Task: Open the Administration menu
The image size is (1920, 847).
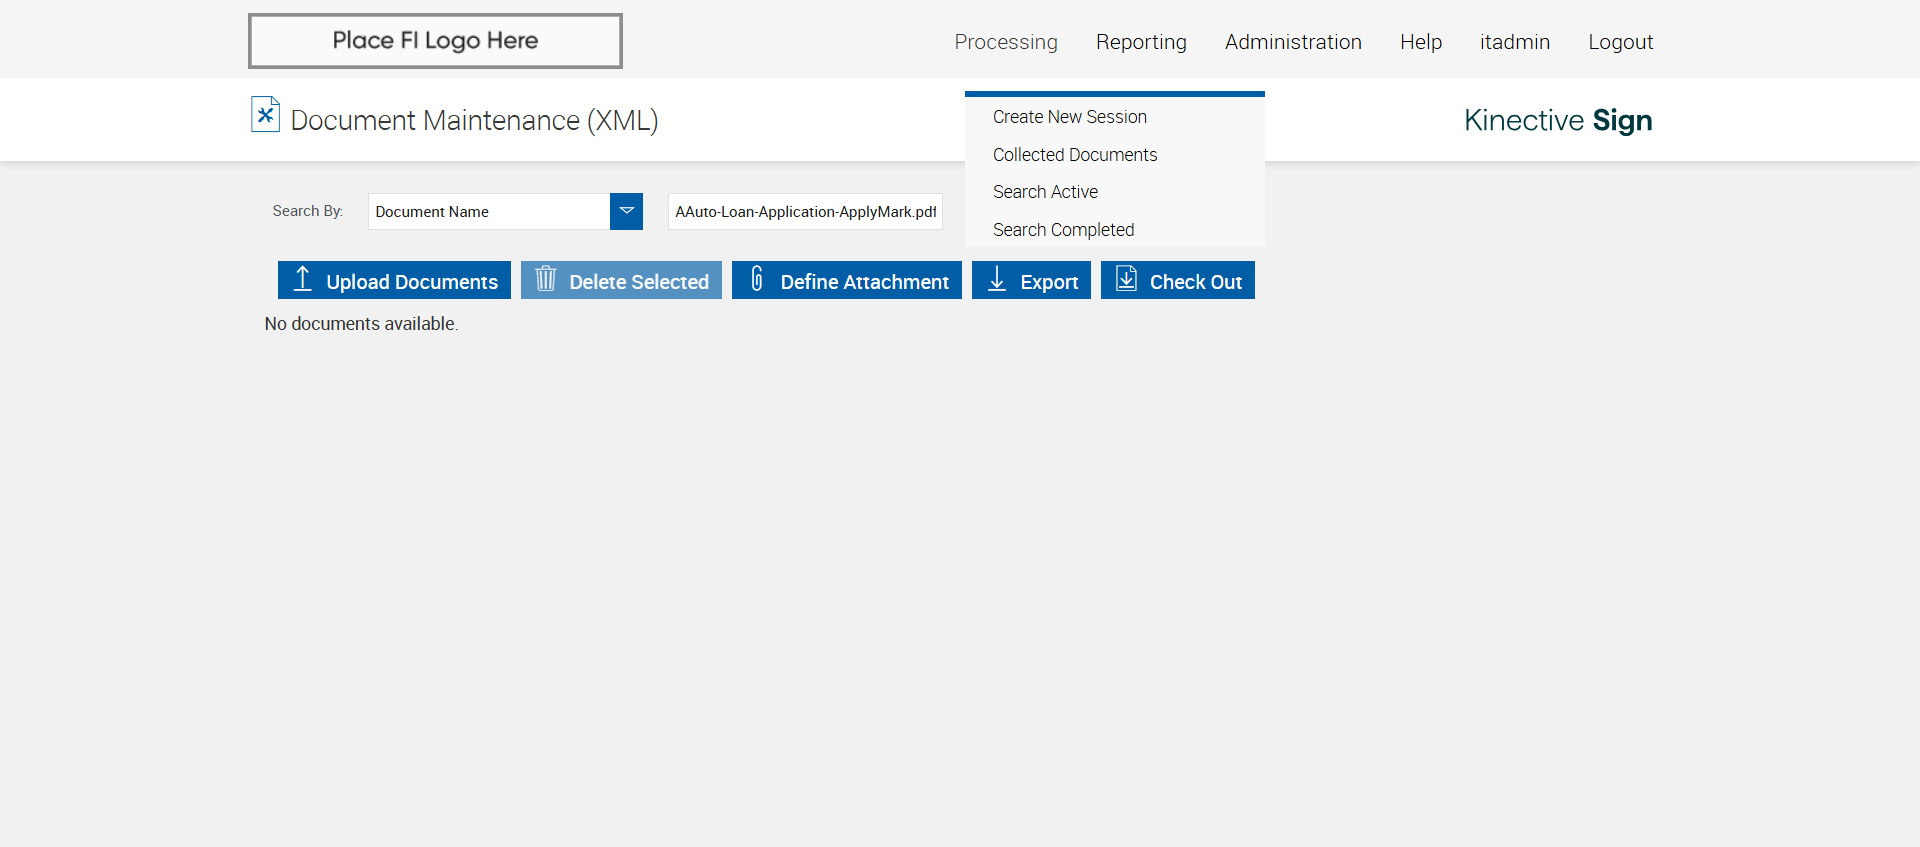Action: [x=1293, y=42]
